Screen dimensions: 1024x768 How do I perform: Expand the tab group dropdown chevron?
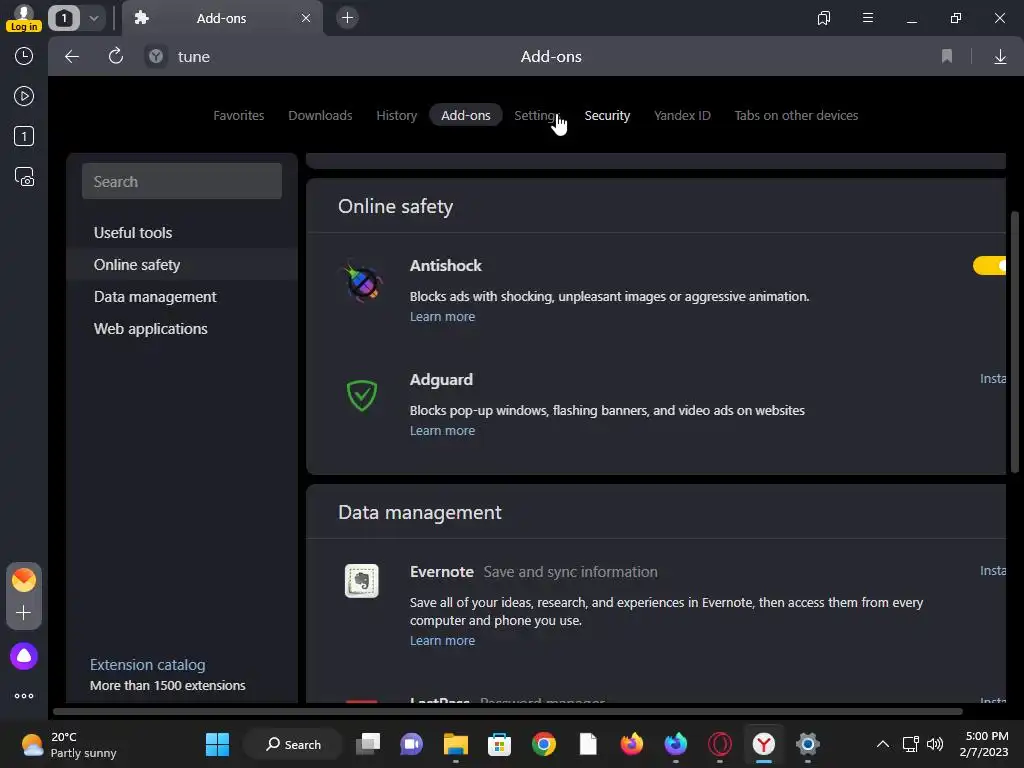[x=94, y=18]
